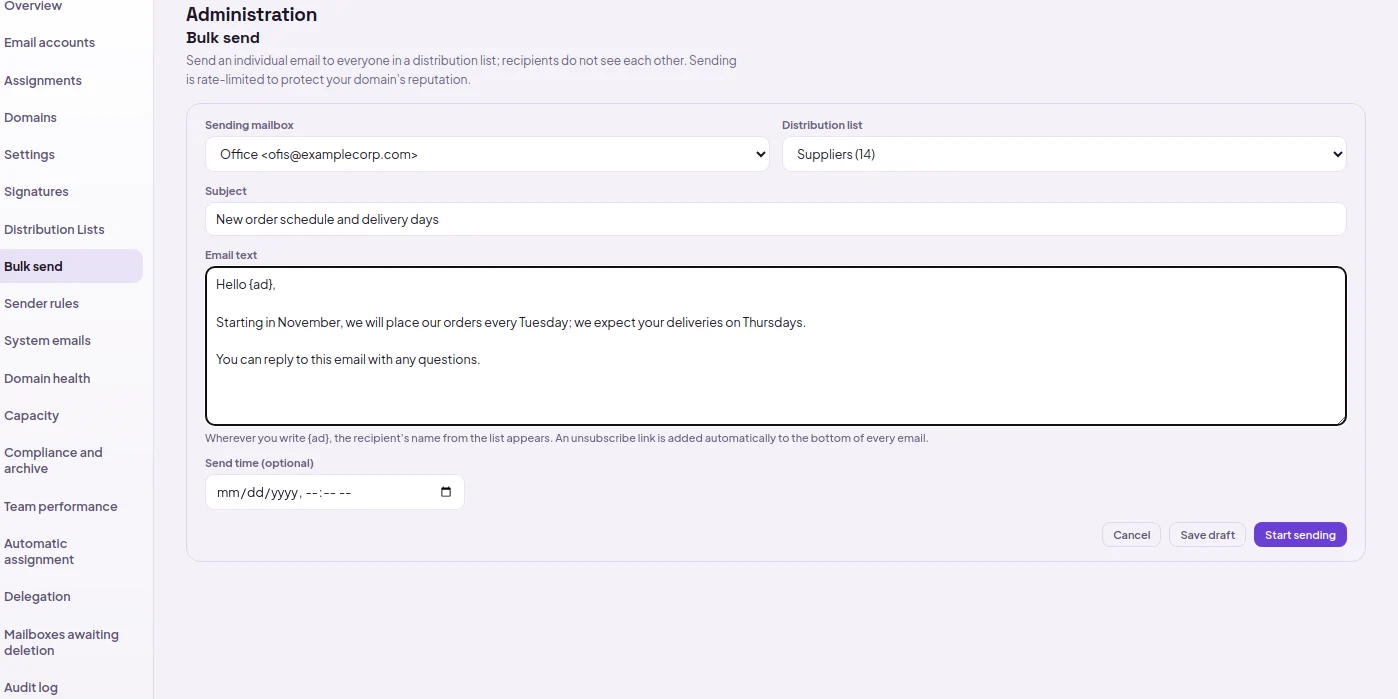Click the Cancel button

click(x=1131, y=535)
